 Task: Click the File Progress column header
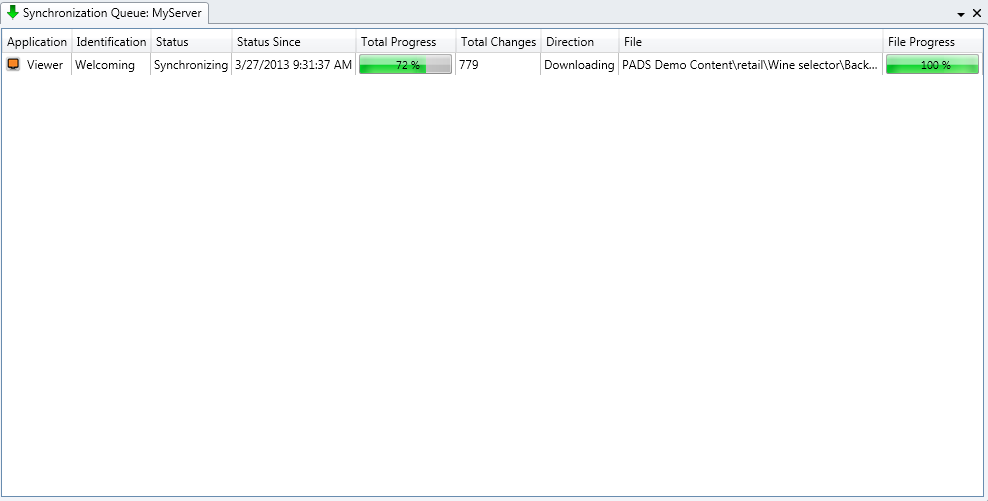click(933, 42)
